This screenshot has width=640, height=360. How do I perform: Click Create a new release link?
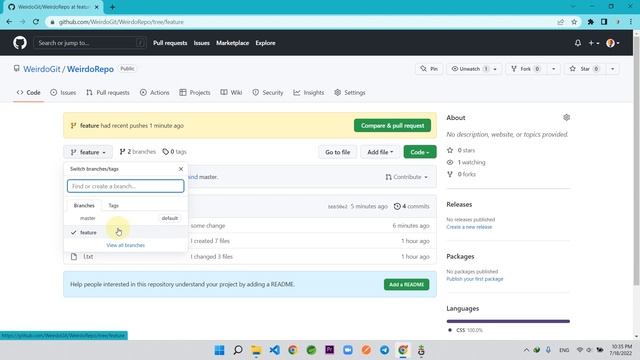(x=469, y=227)
